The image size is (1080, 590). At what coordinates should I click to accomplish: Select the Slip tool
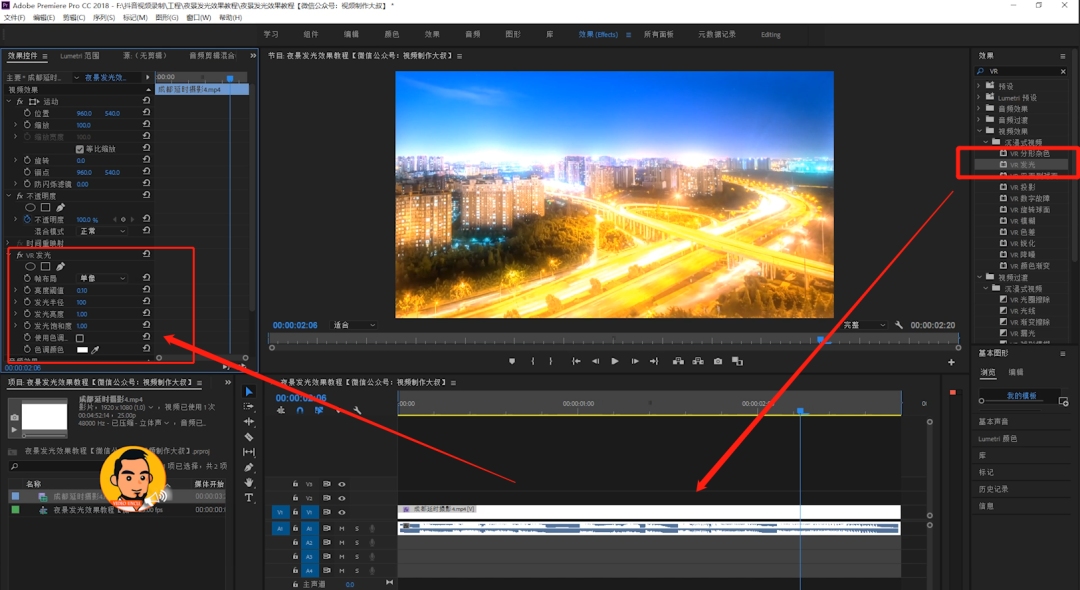pos(249,452)
